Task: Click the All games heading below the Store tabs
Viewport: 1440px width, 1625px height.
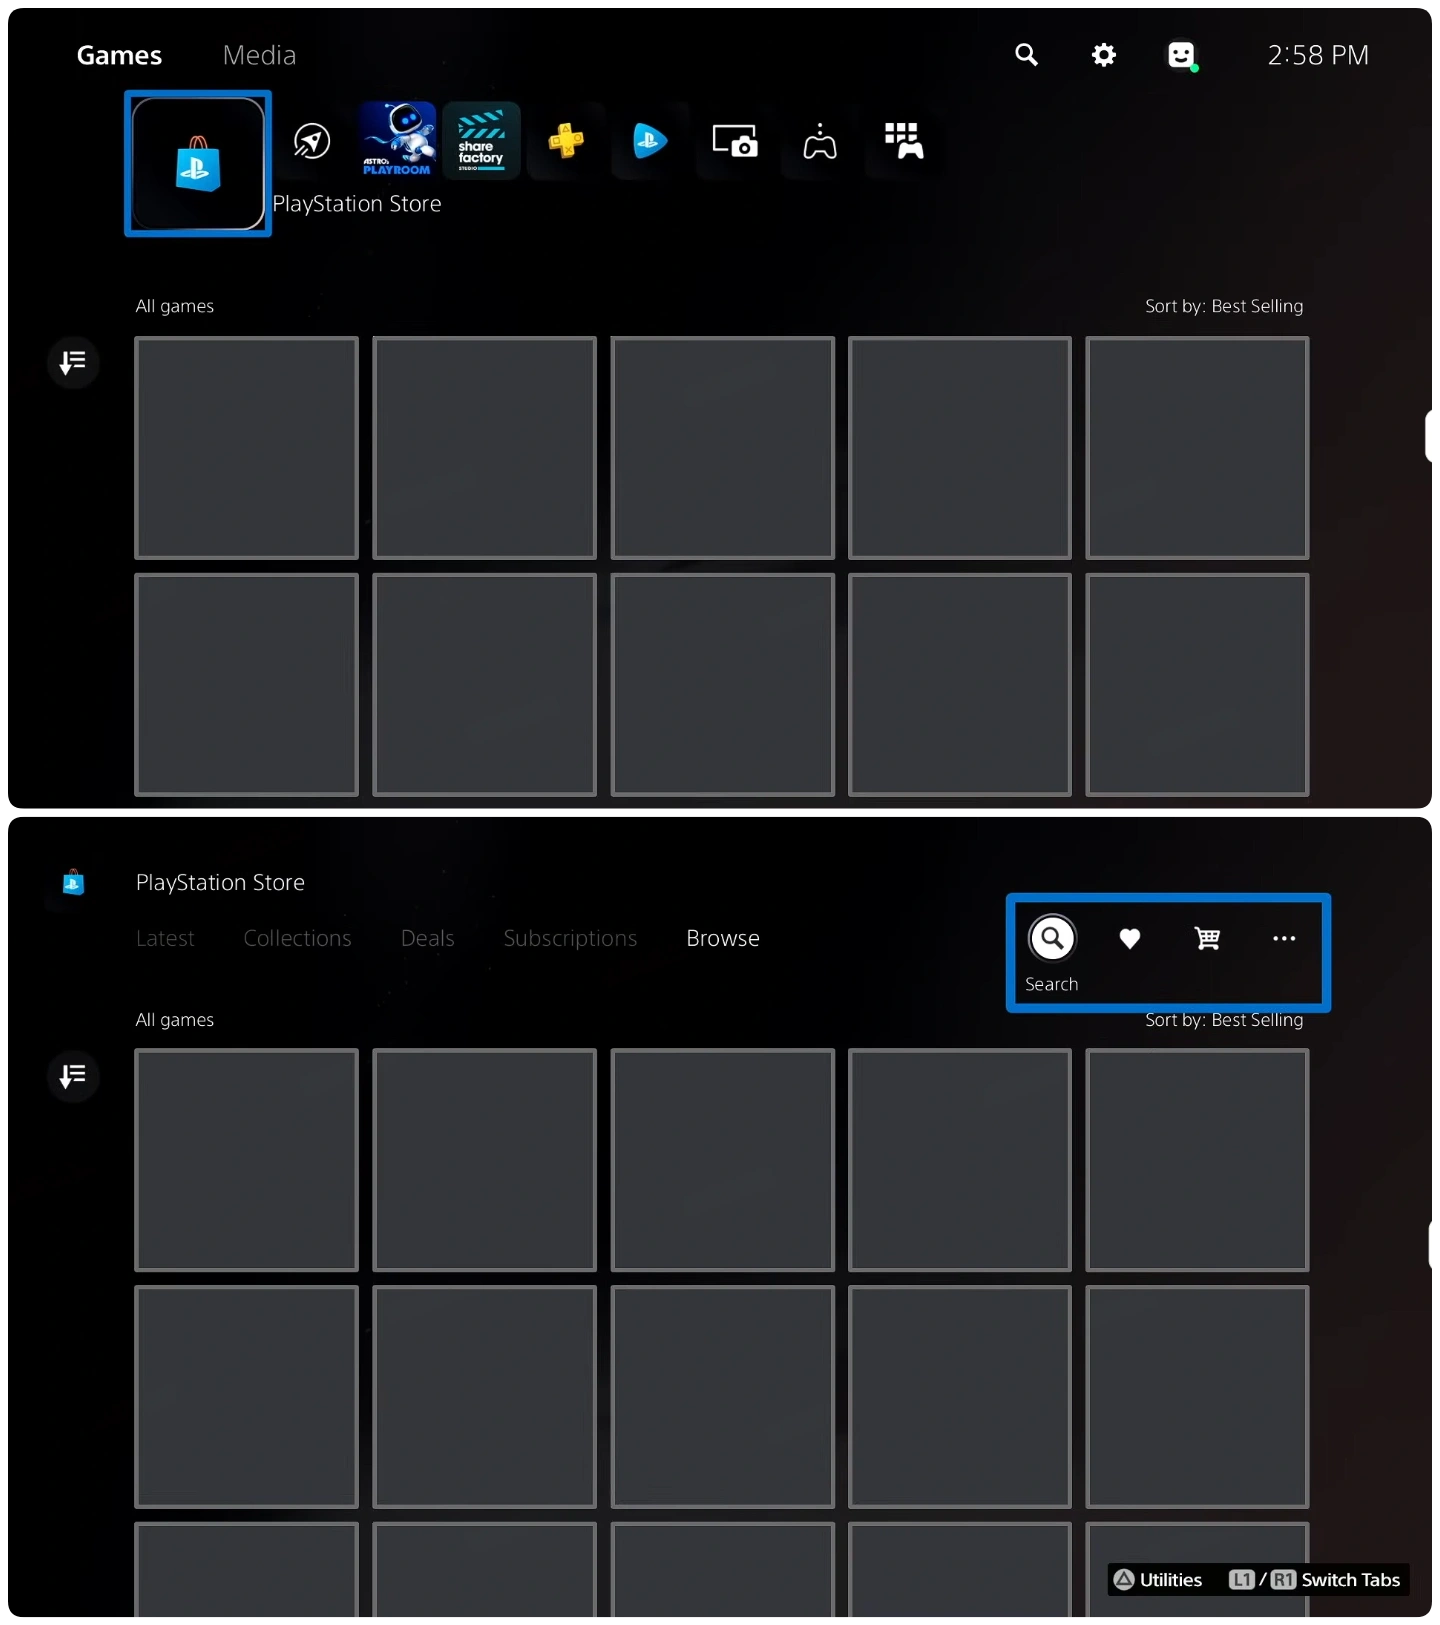Action: (x=175, y=1020)
